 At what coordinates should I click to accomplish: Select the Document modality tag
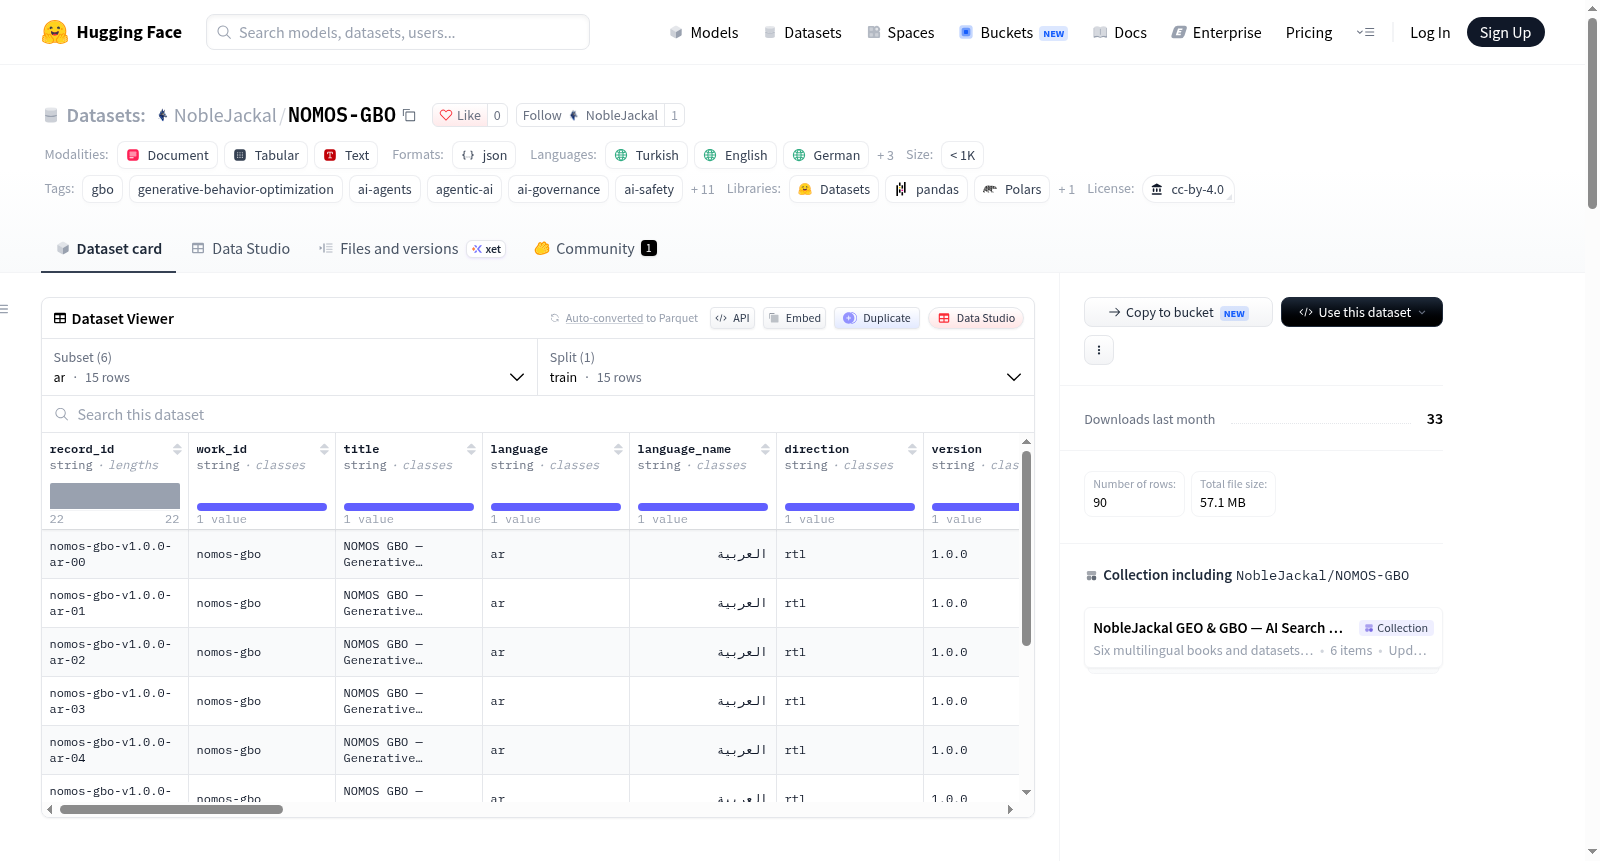pos(168,155)
